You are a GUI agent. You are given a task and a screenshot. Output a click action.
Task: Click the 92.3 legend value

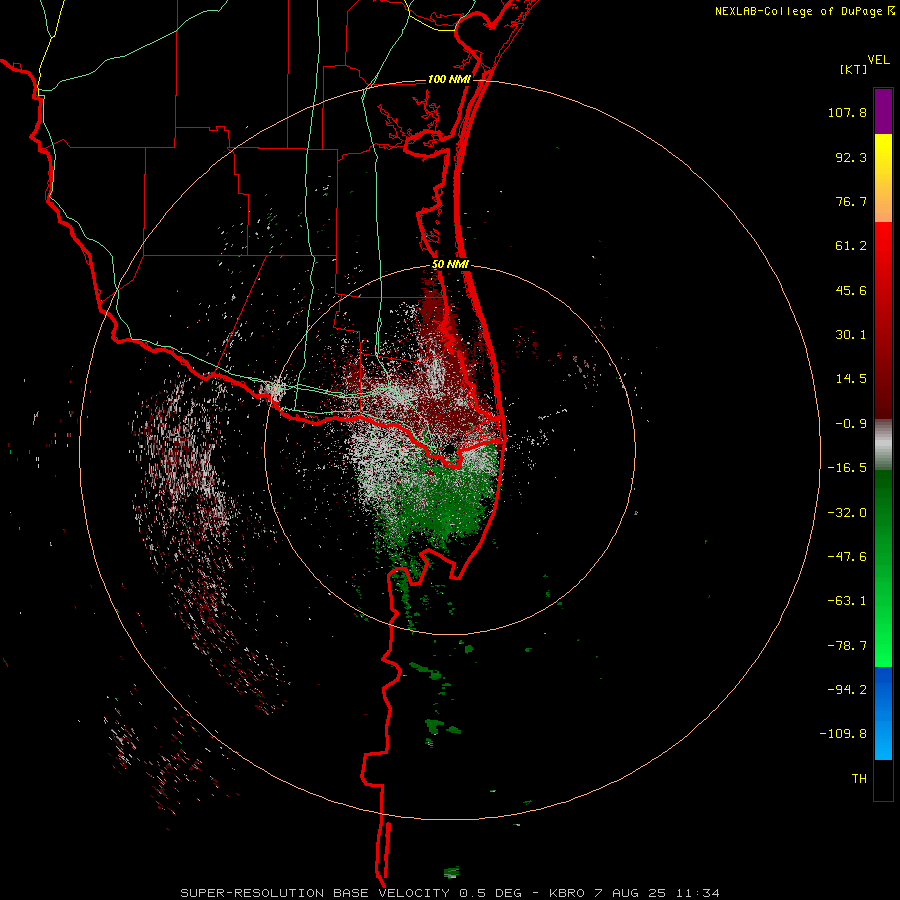click(x=851, y=157)
